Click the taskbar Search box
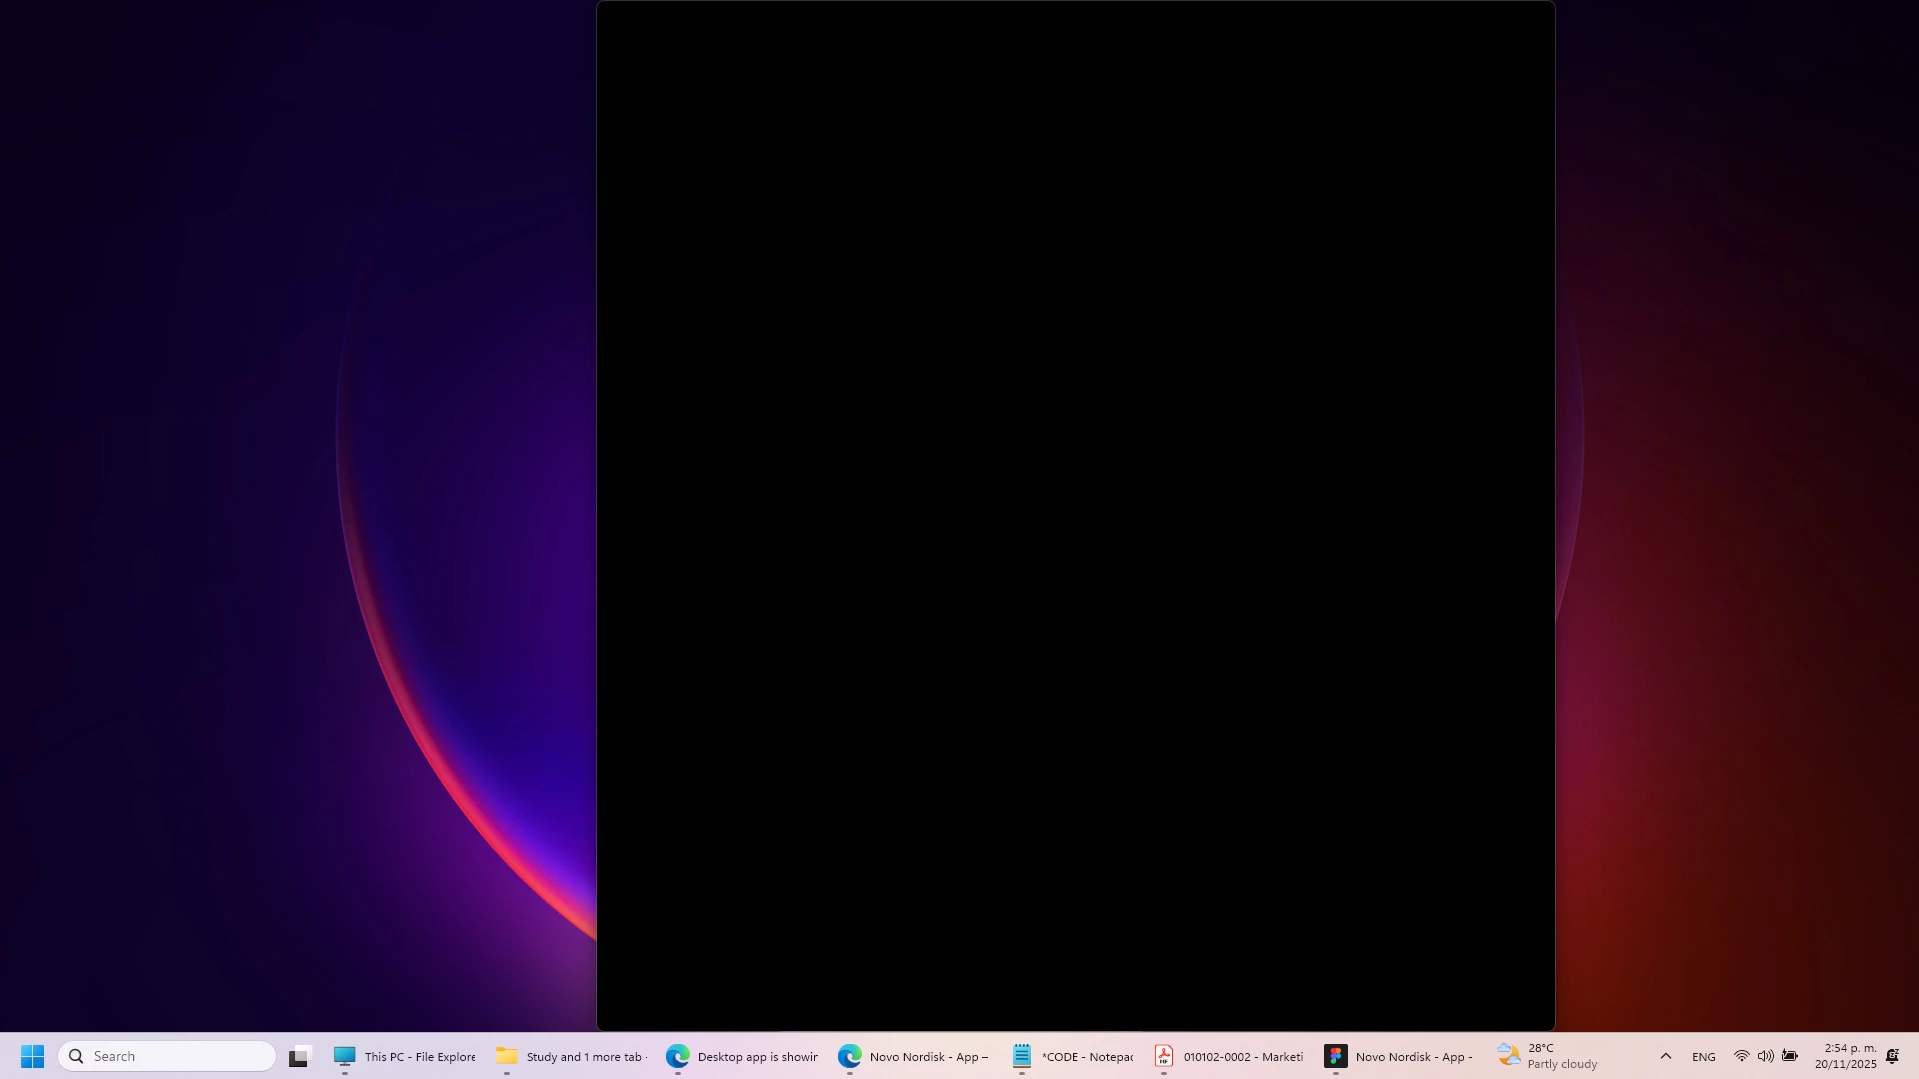Image resolution: width=1919 pixels, height=1079 pixels. [167, 1056]
